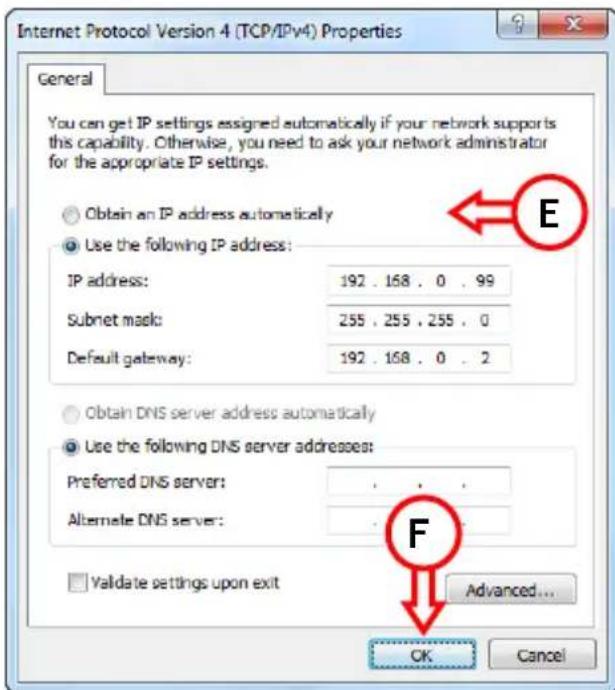Close the IPv4 Properties dialog
The image size is (615, 690).
[574, 23]
